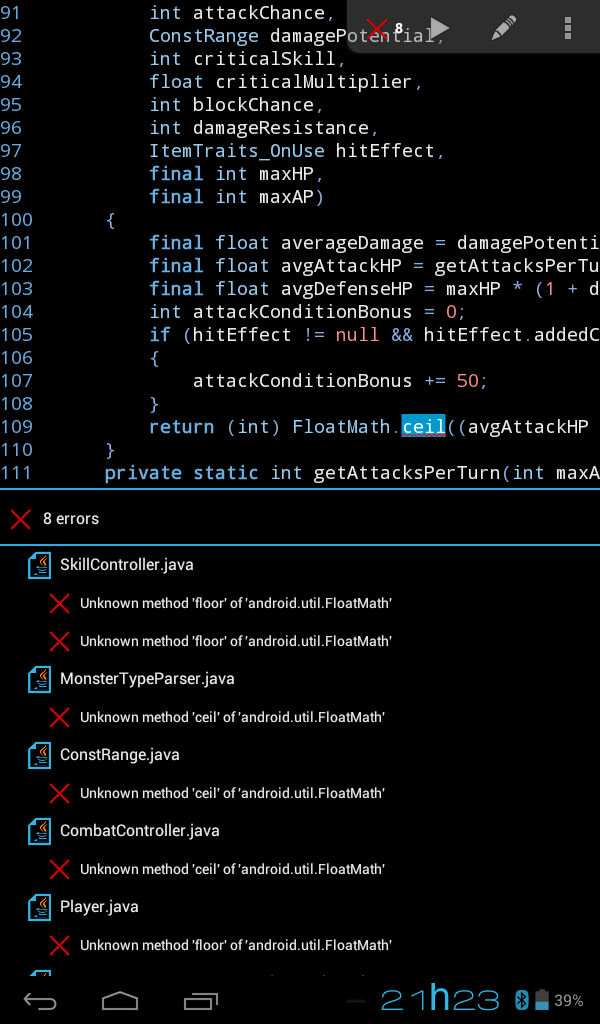Image resolution: width=600 pixels, height=1024 pixels.
Task: Open the recent apps button
Action: 201,1000
